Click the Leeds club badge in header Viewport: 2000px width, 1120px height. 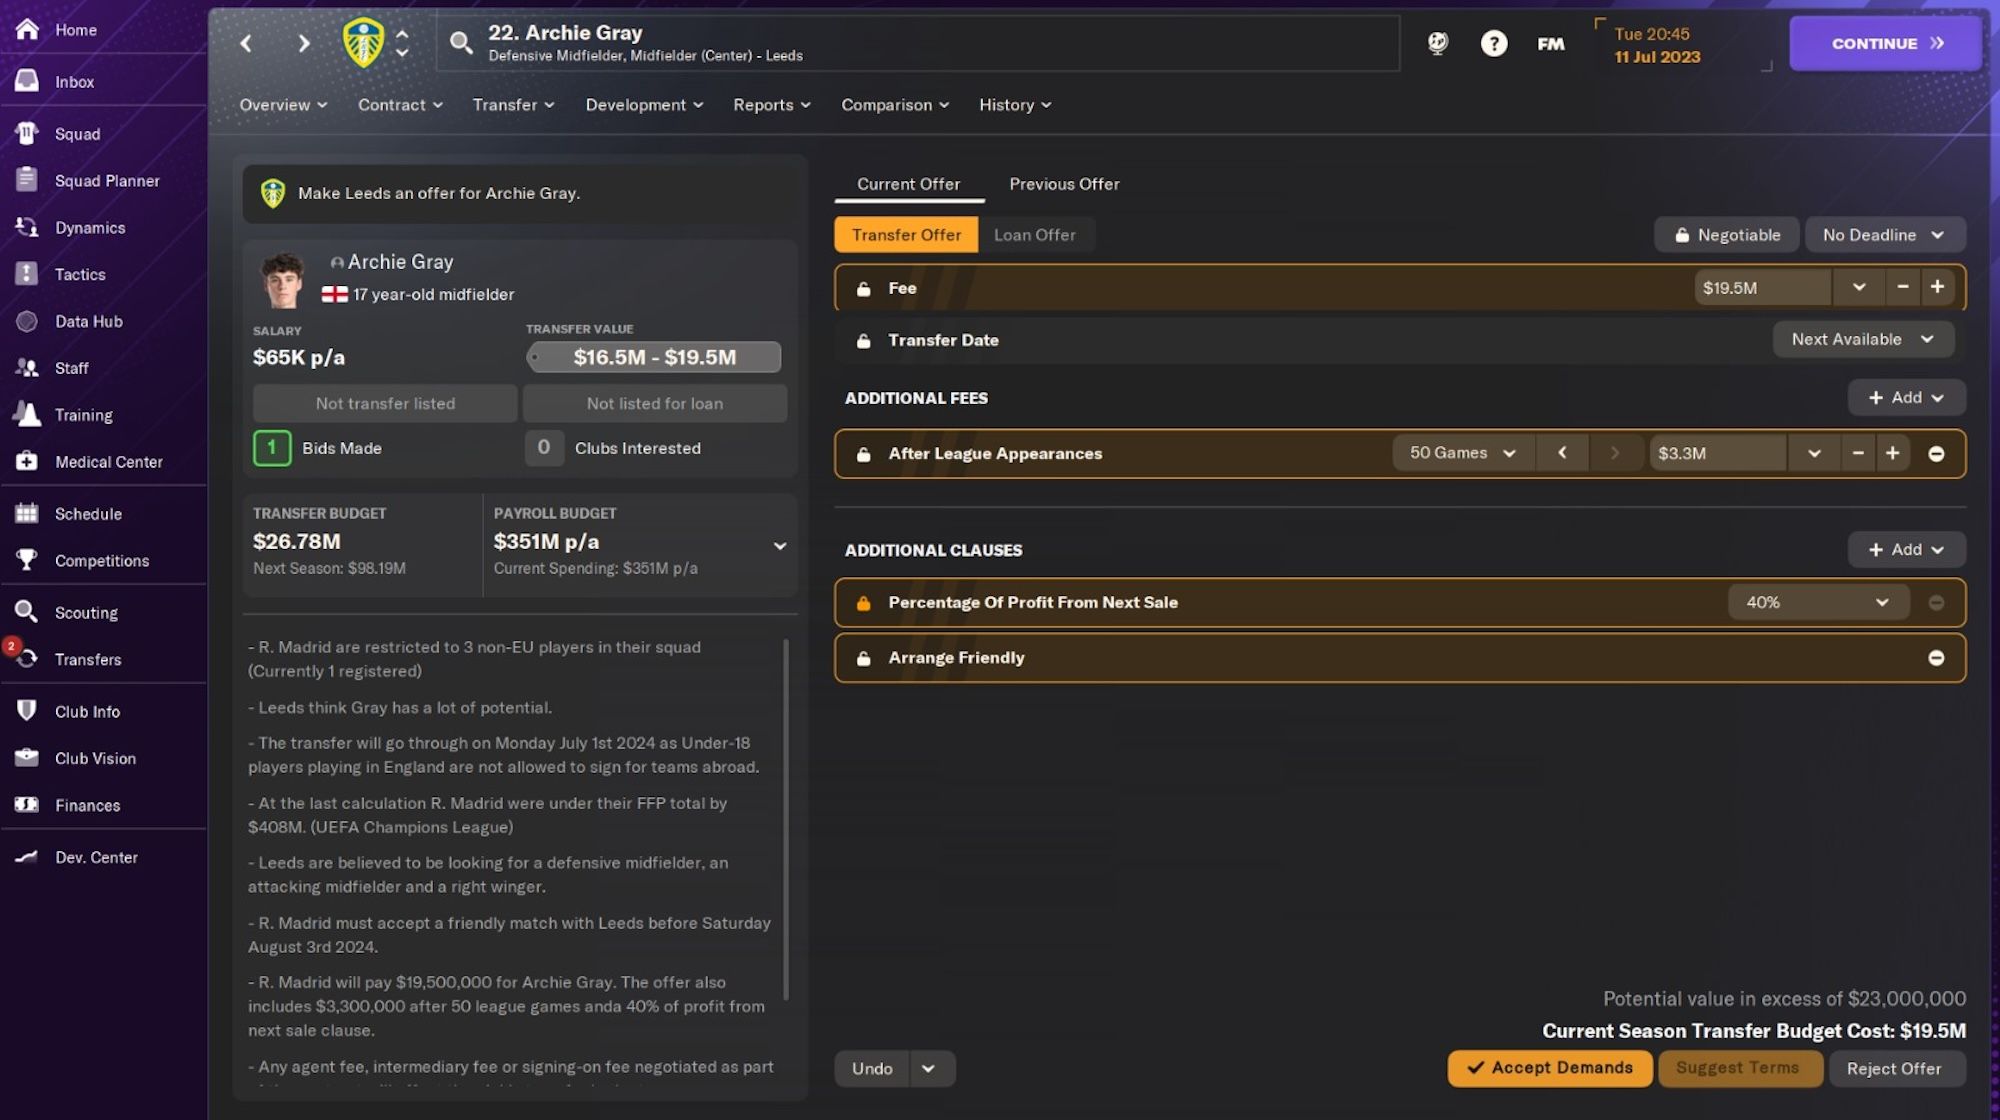[363, 43]
